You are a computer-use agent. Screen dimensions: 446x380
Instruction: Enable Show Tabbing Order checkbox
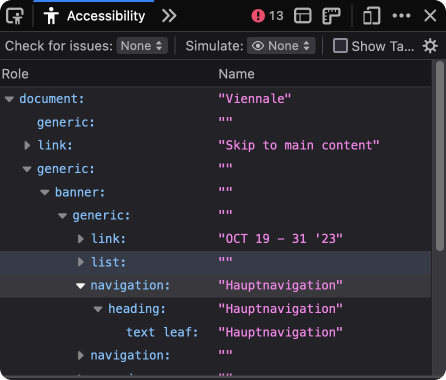click(340, 46)
